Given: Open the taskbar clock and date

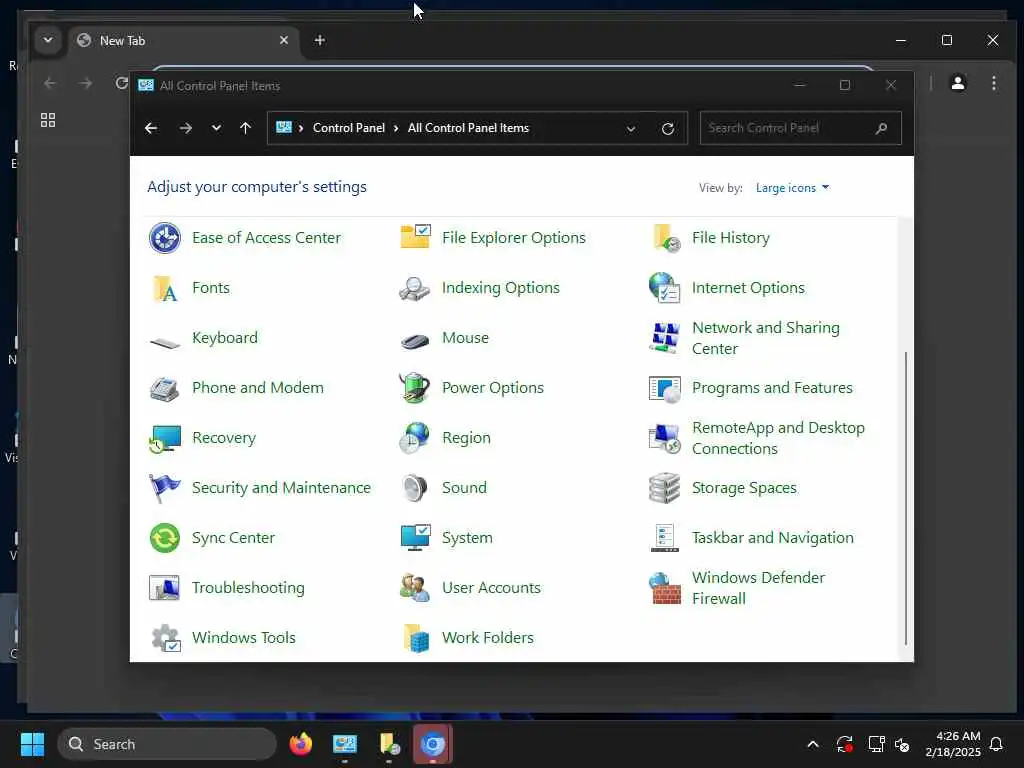Looking at the screenshot, I should click(x=953, y=744).
